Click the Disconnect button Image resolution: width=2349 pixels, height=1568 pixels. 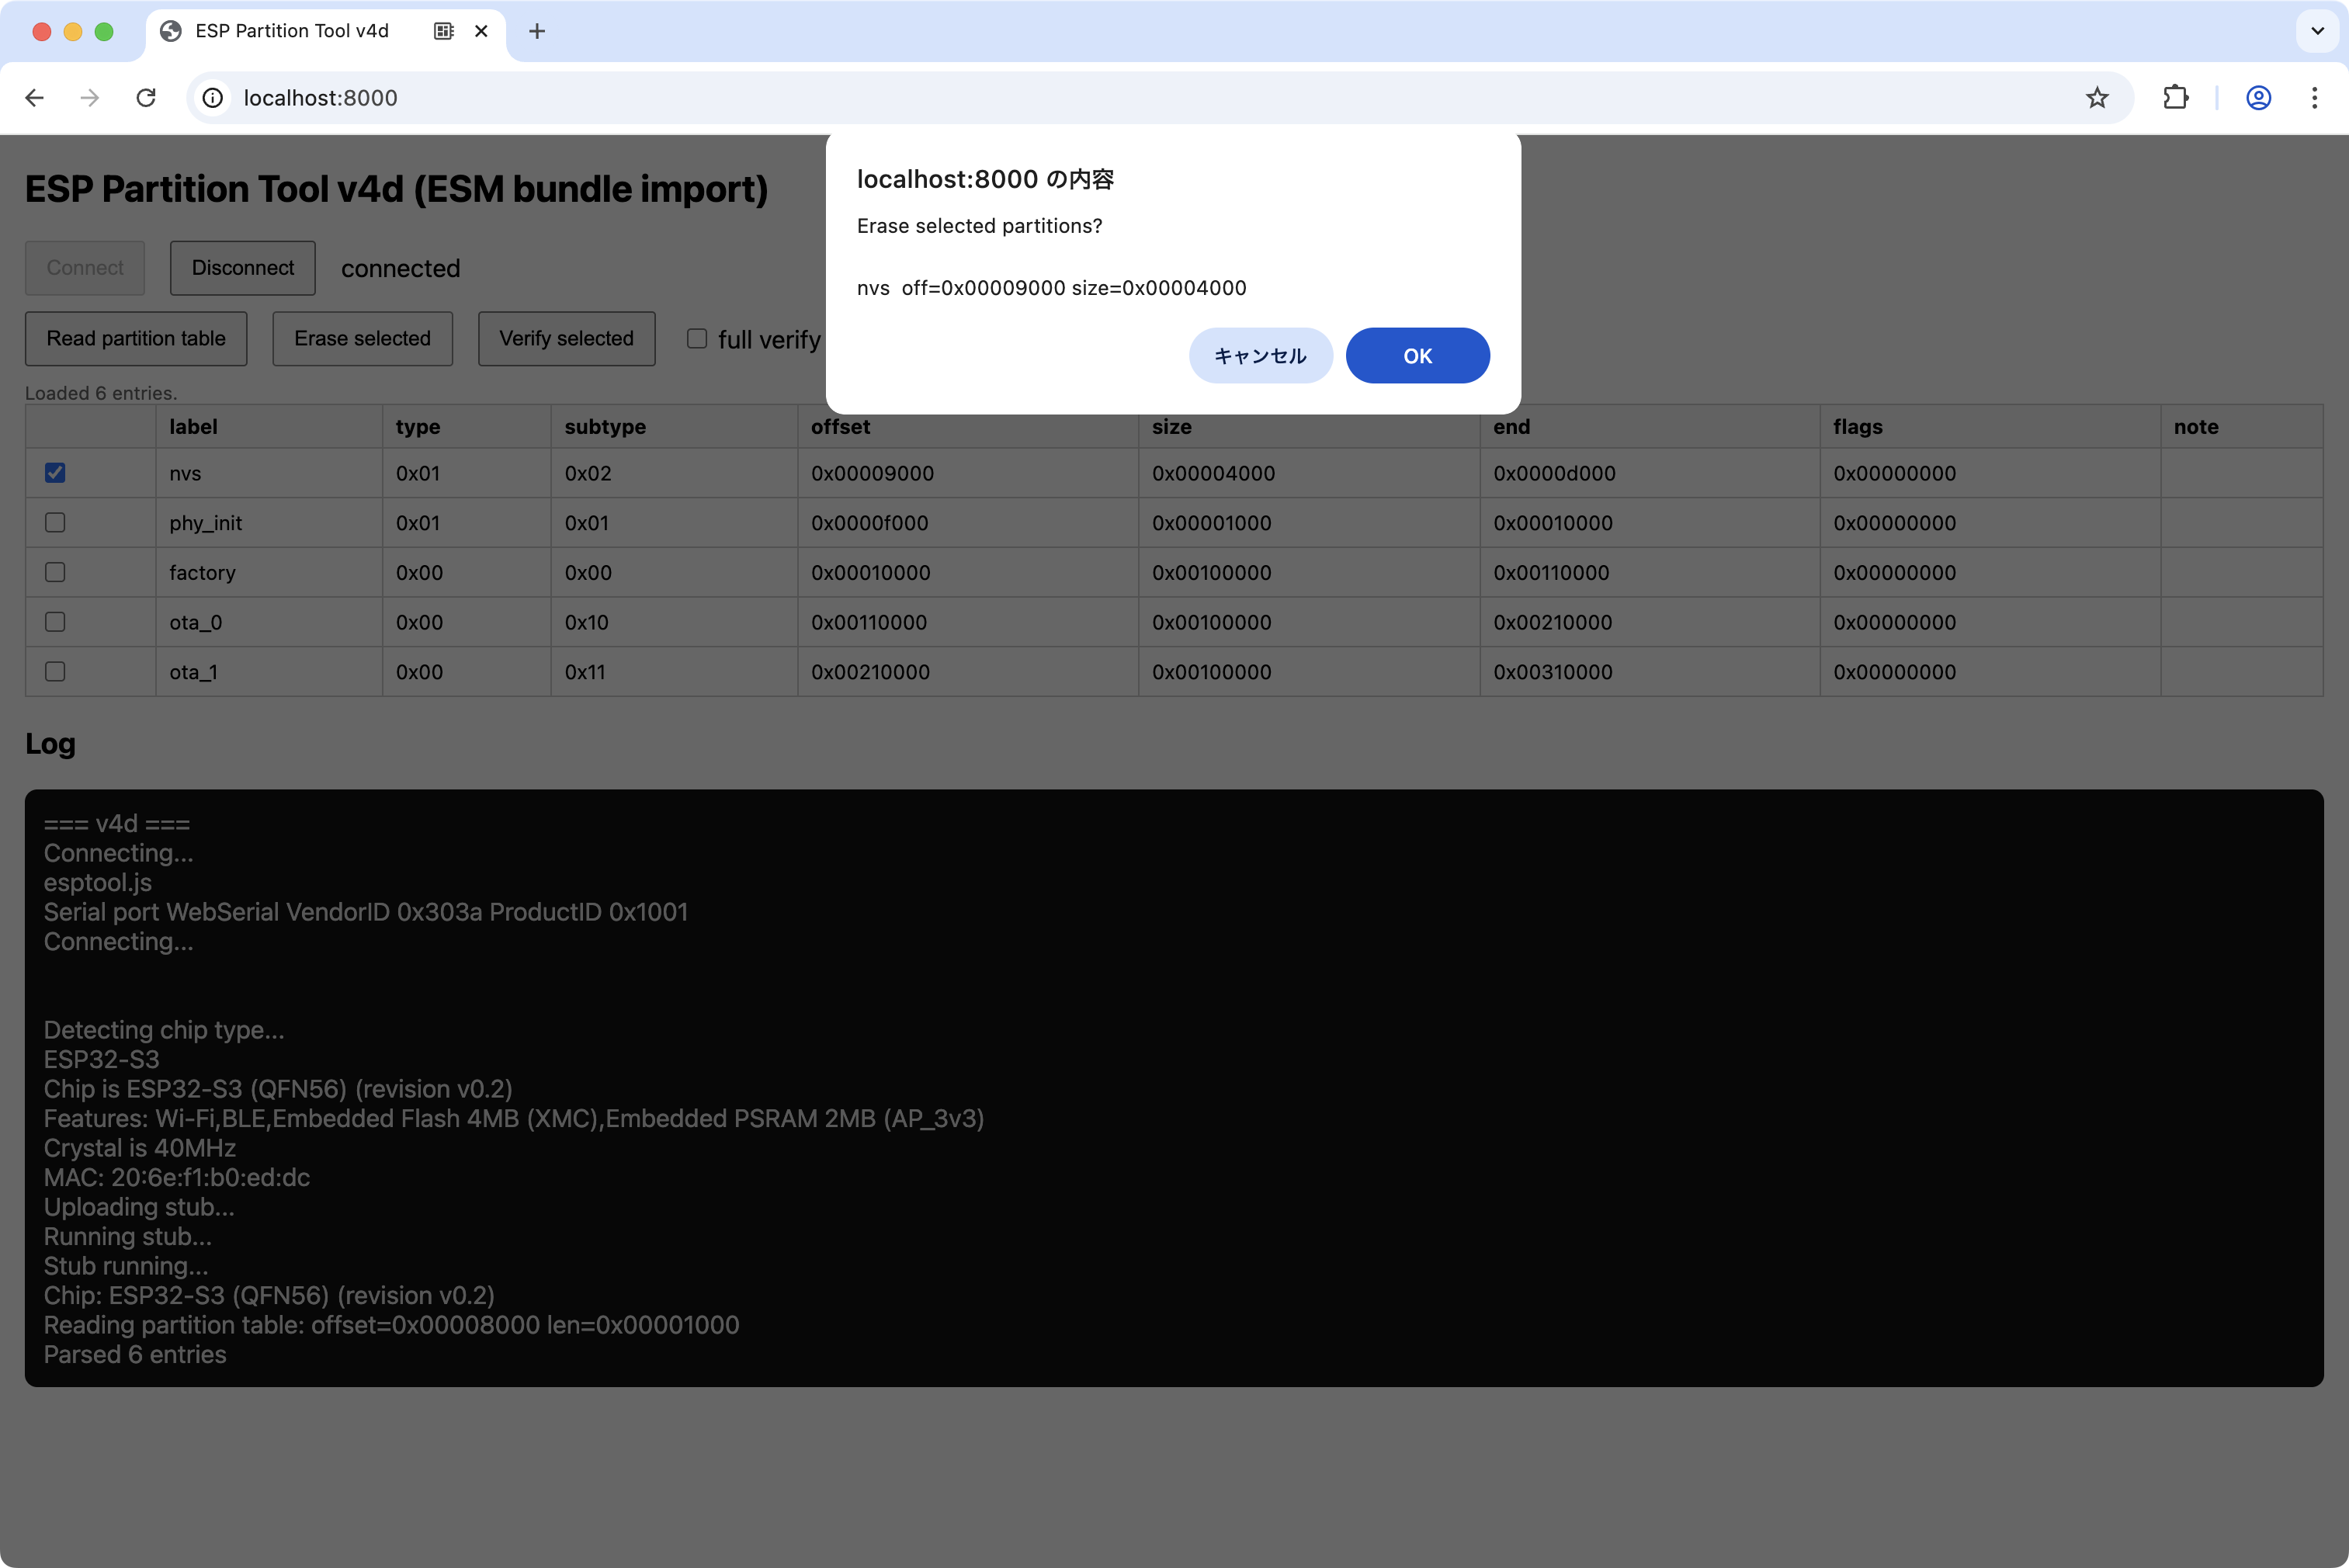coord(243,268)
